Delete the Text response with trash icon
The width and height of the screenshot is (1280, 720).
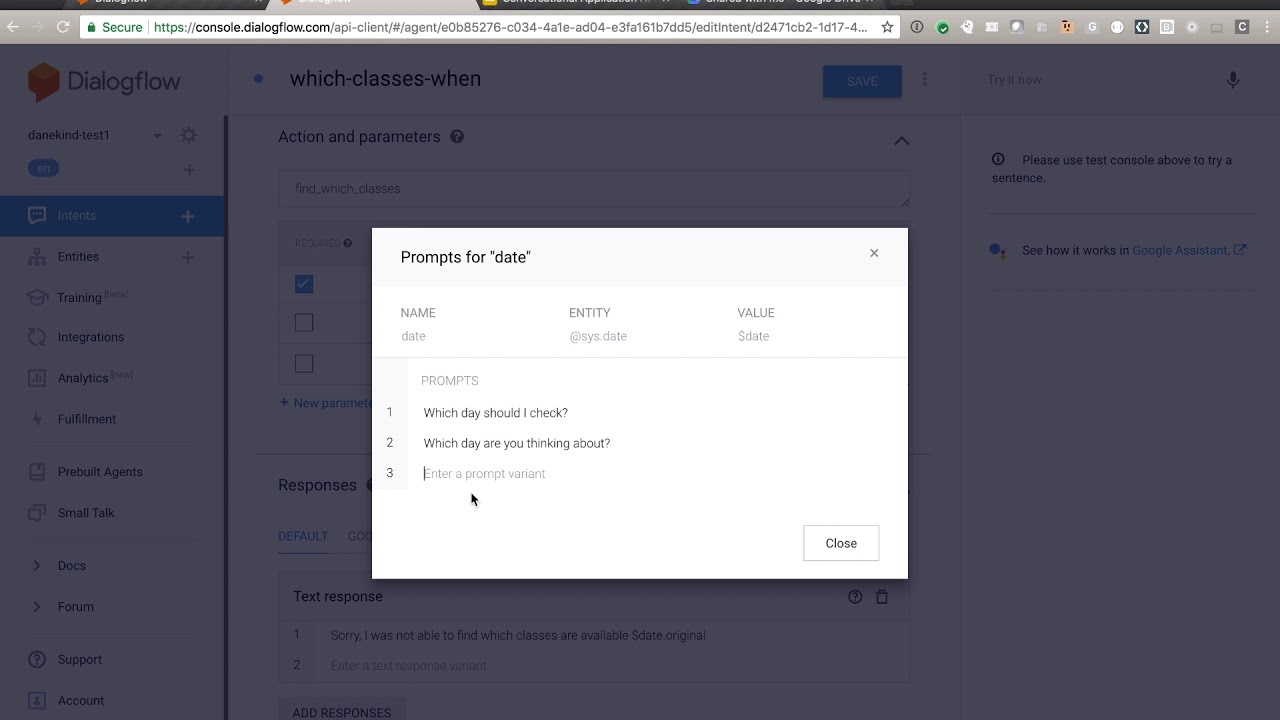(882, 597)
